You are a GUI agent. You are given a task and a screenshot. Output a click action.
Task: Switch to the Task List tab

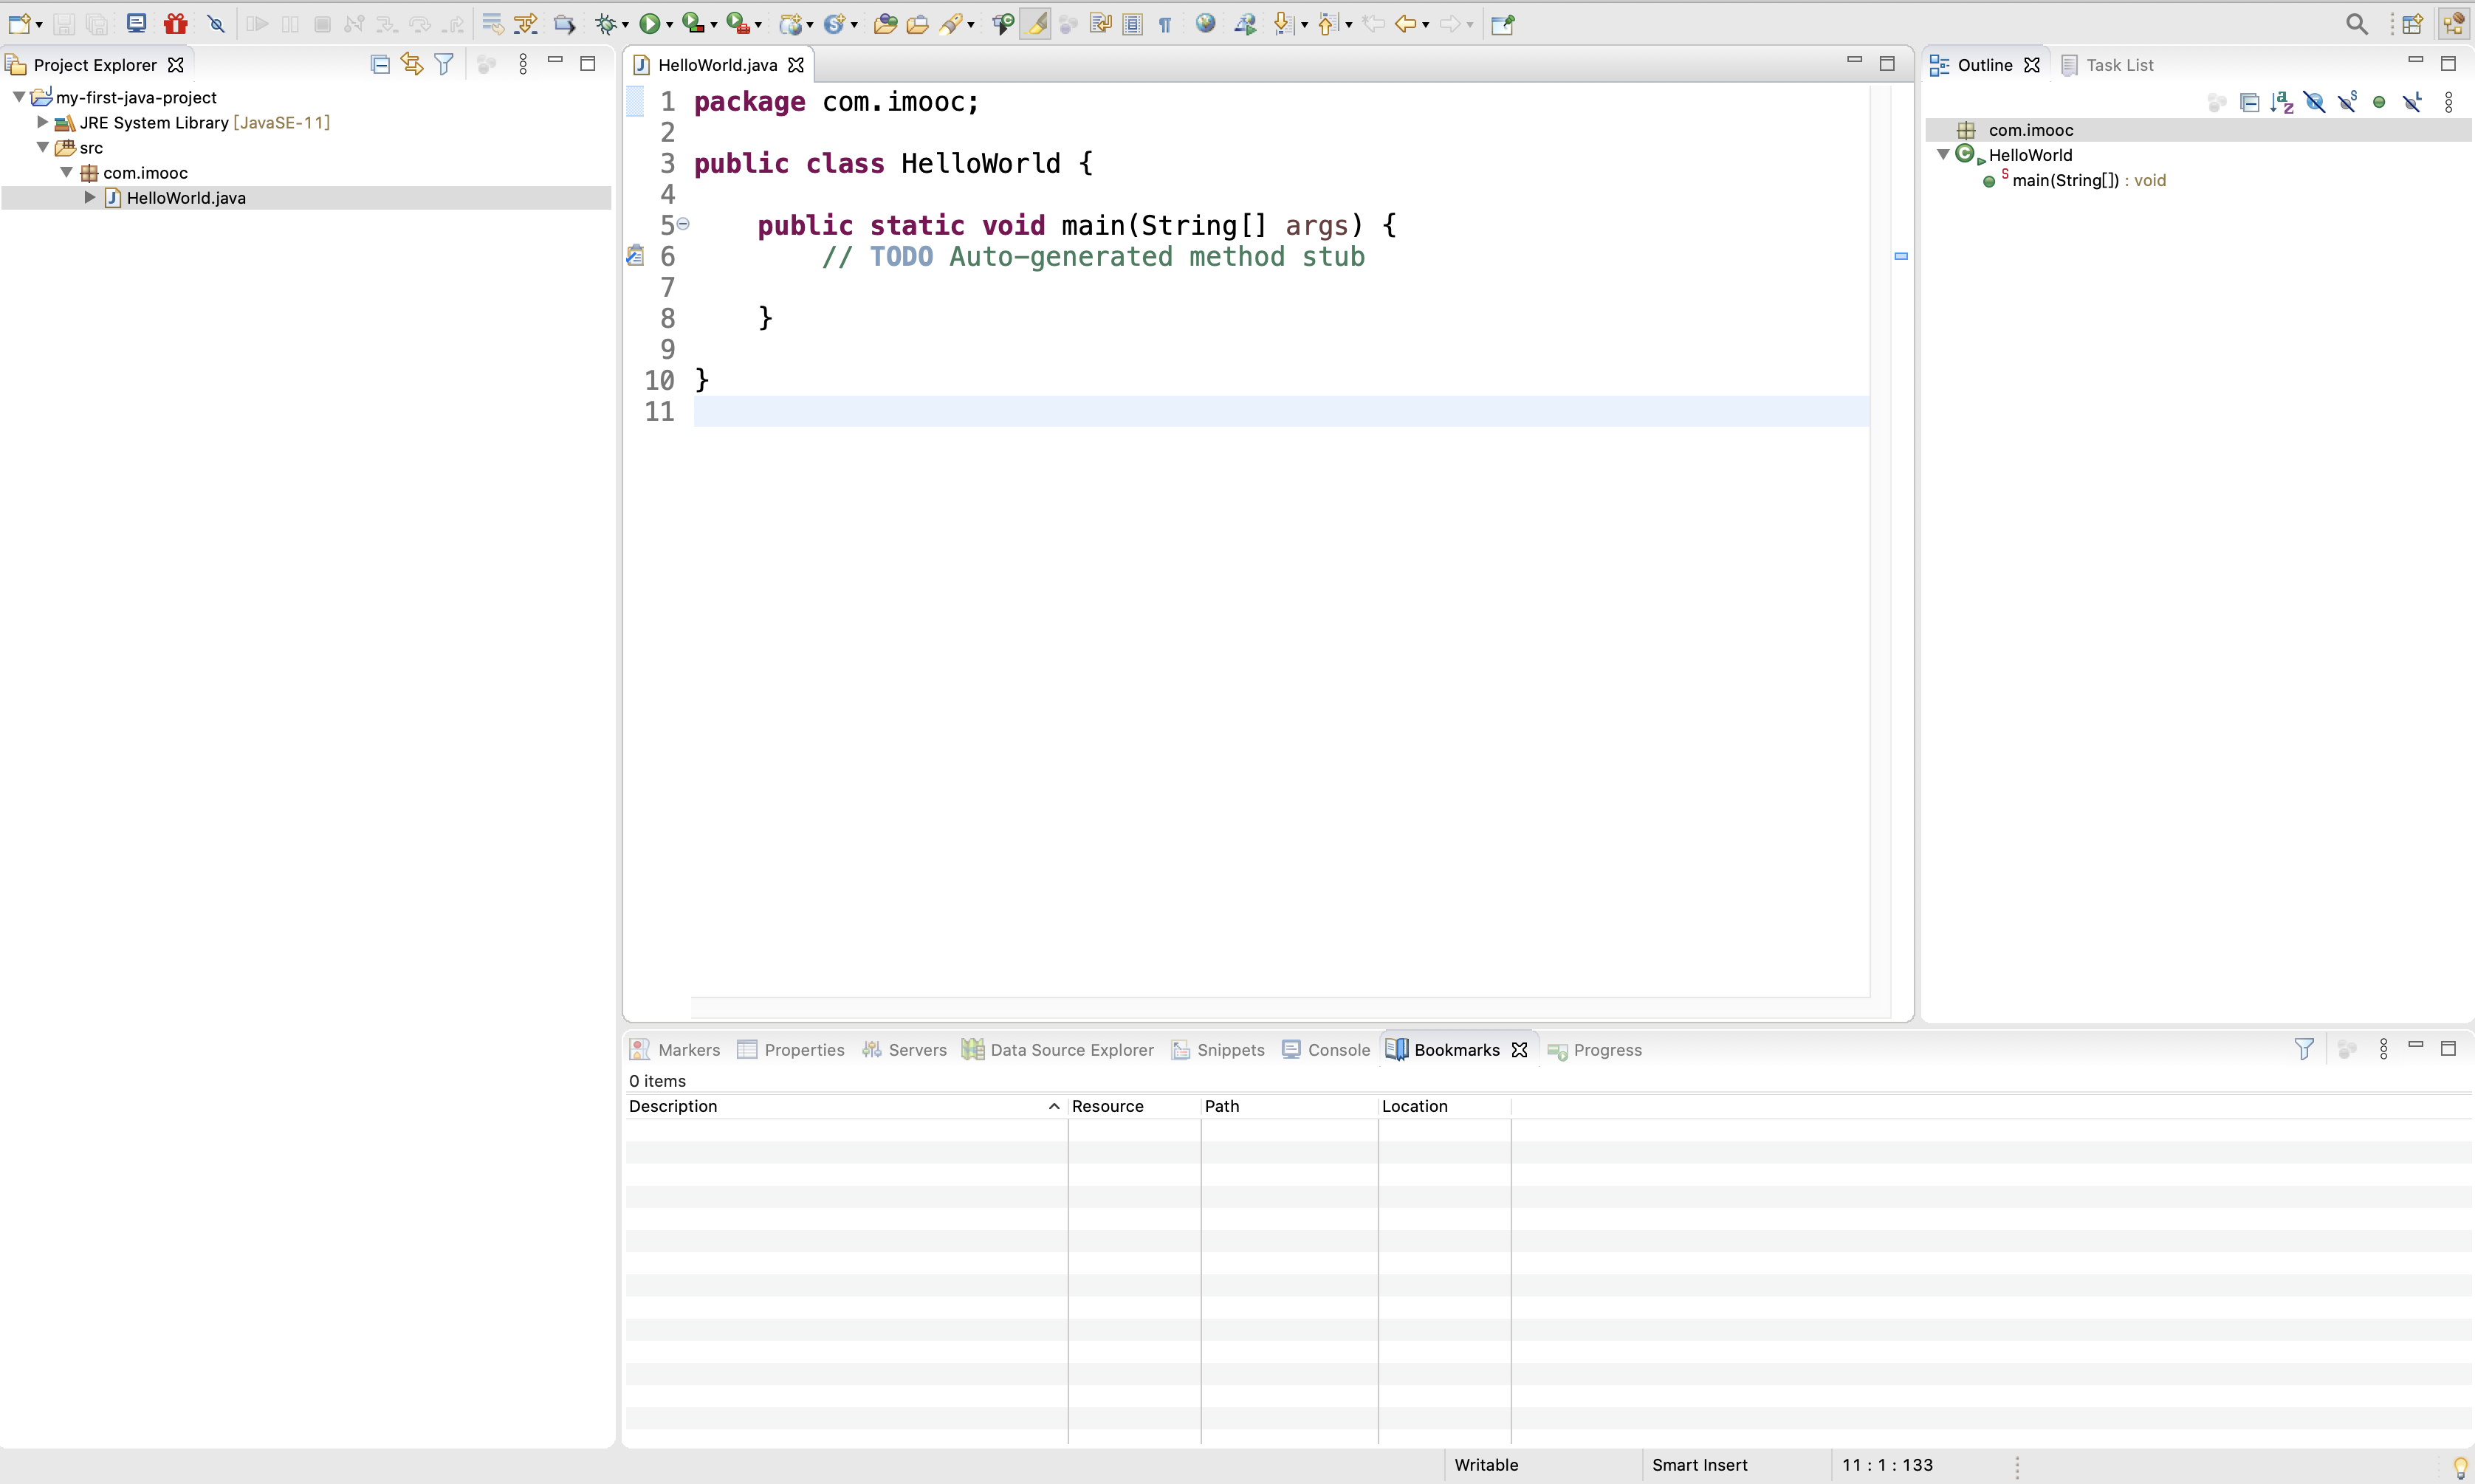2107,65
